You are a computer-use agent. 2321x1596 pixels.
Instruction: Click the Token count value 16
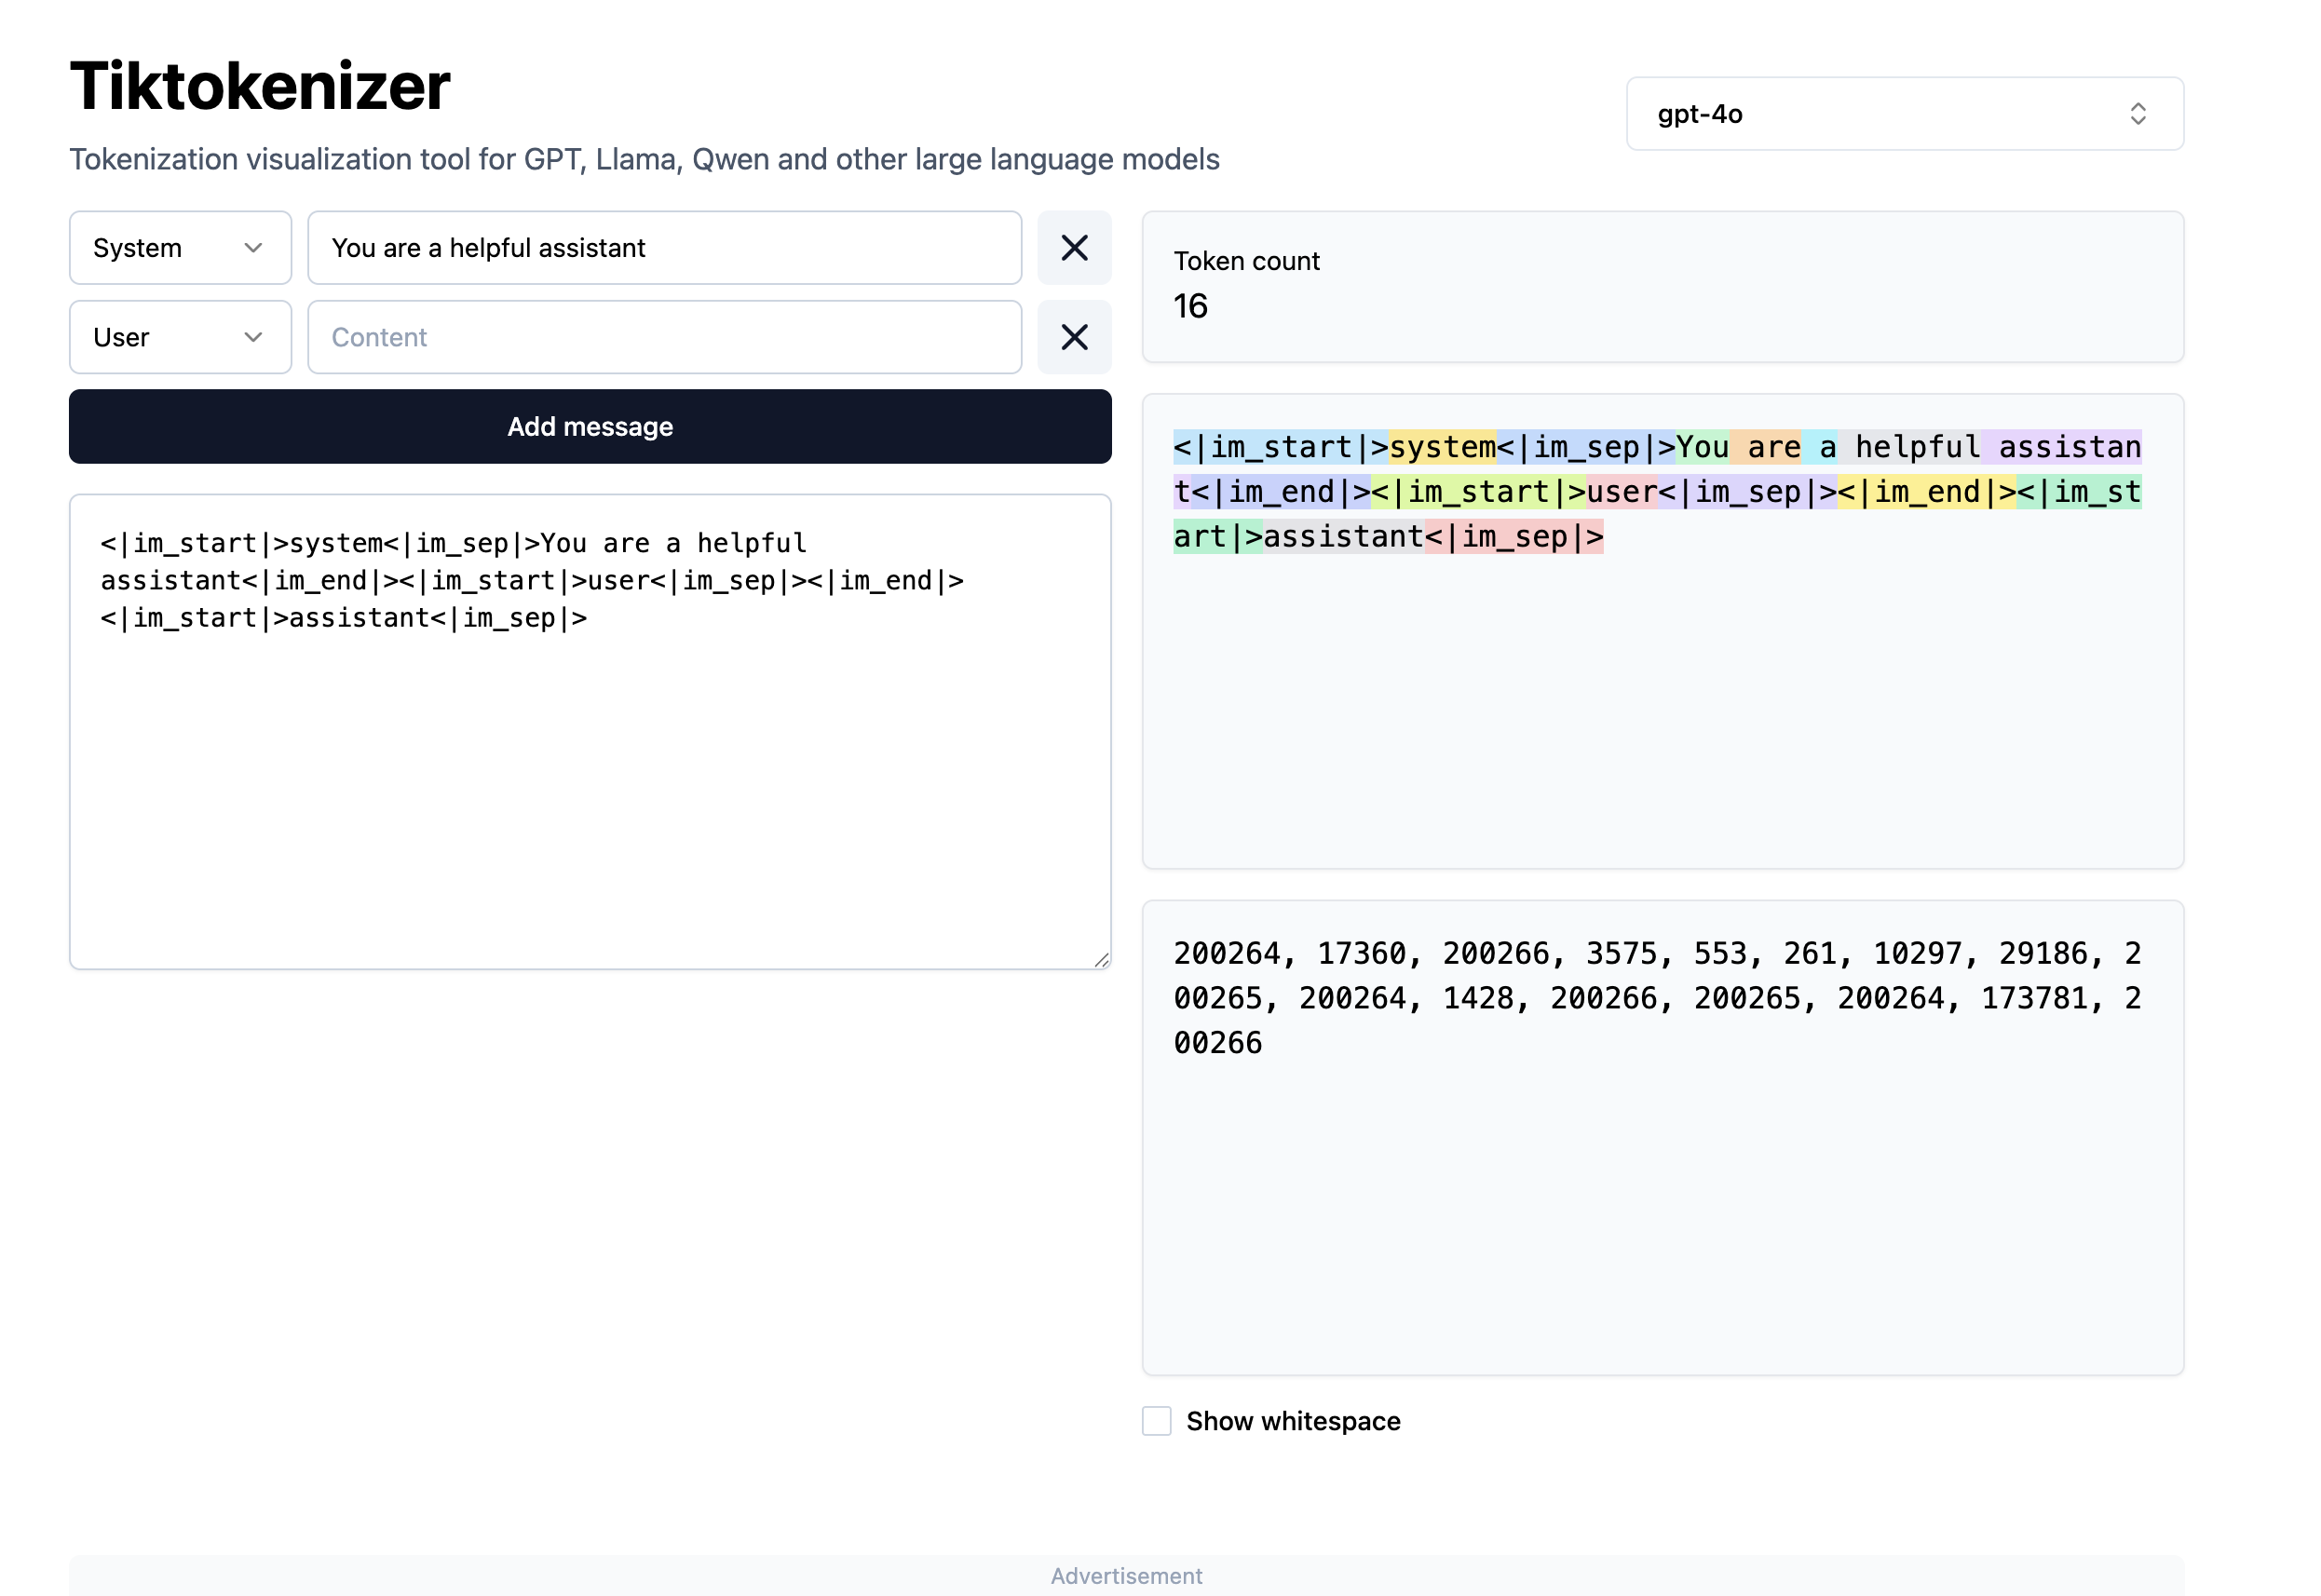click(1191, 306)
